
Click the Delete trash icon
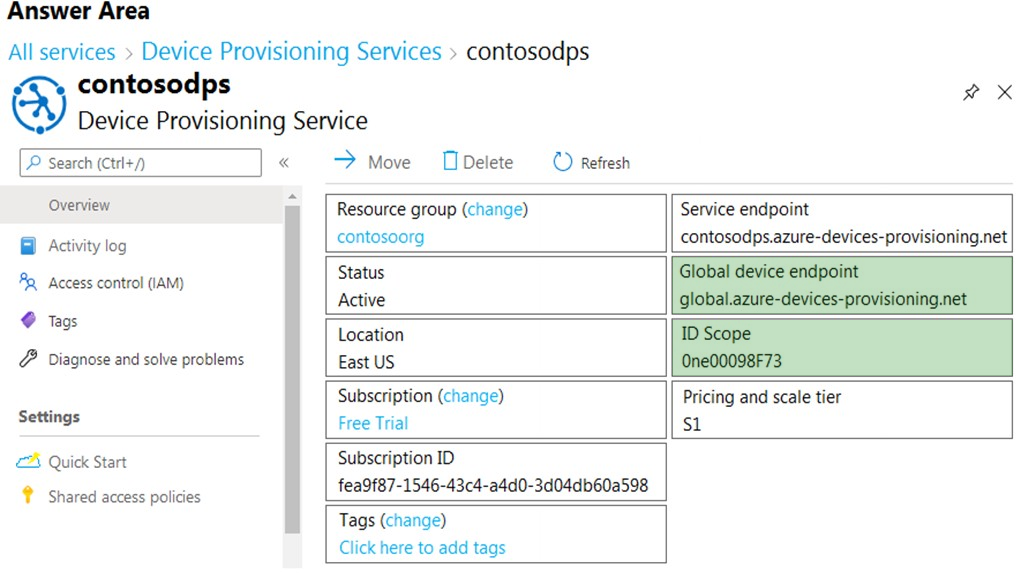(450, 161)
